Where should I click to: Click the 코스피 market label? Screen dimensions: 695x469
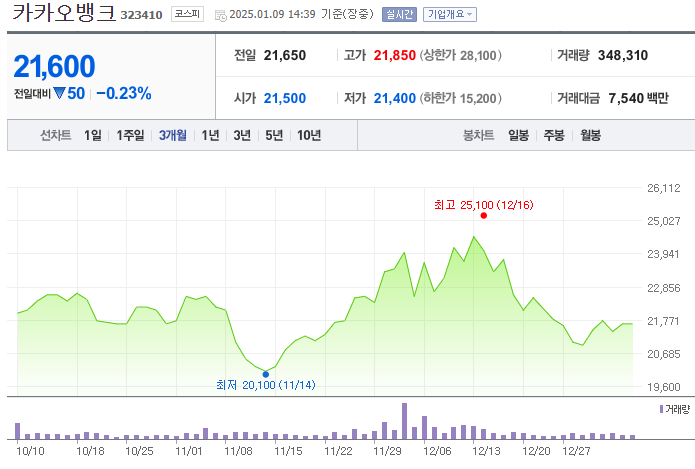pyautogui.click(x=187, y=14)
